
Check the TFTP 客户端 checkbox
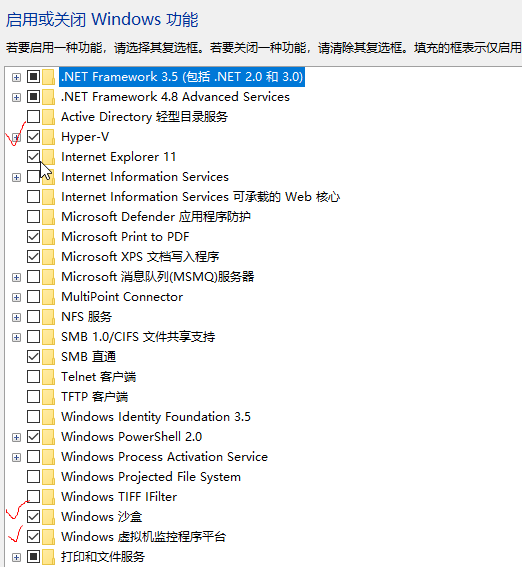point(33,397)
